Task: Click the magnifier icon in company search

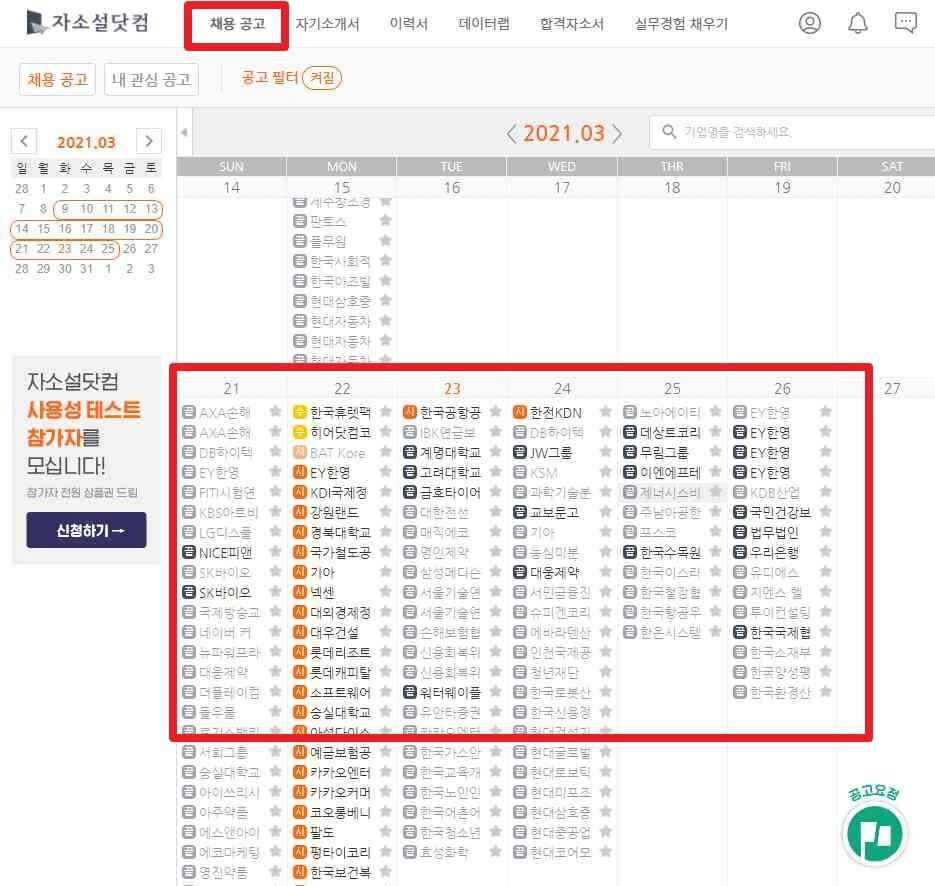Action: click(669, 131)
